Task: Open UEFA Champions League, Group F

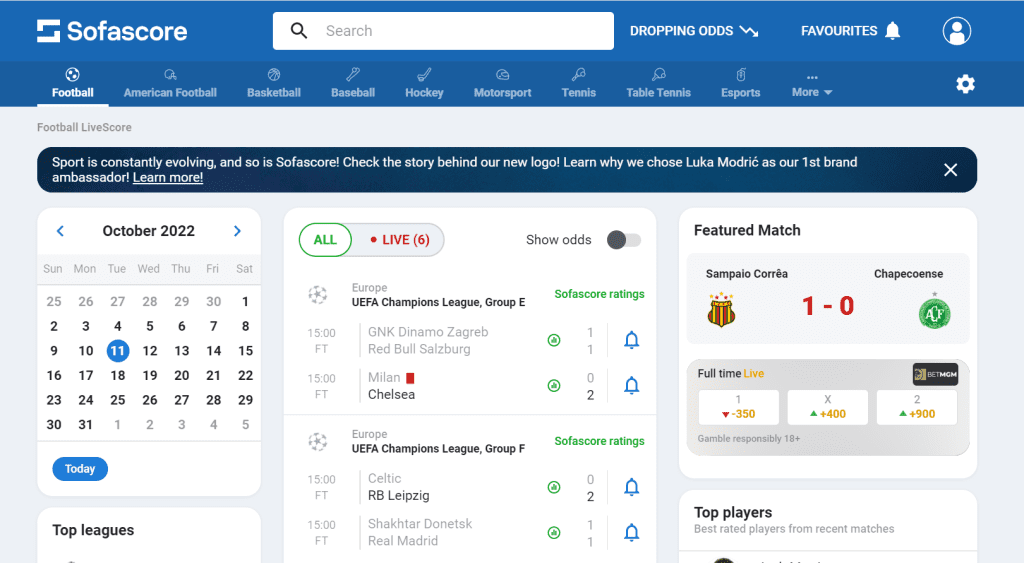Action: coord(438,449)
